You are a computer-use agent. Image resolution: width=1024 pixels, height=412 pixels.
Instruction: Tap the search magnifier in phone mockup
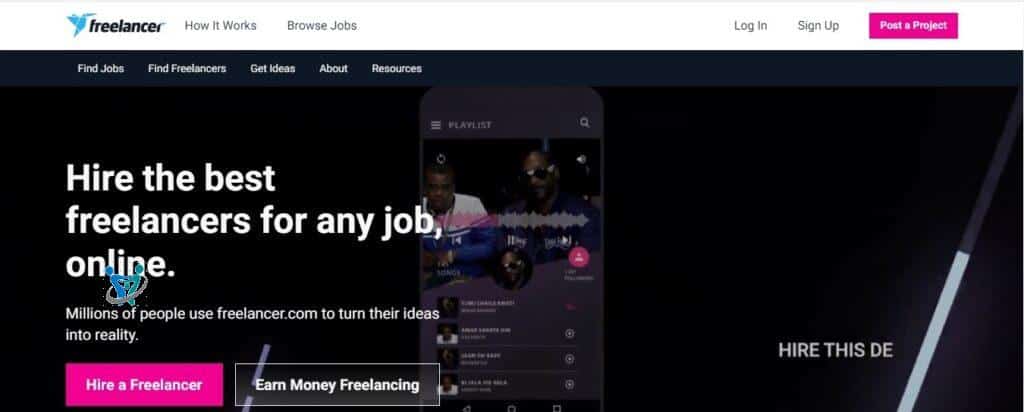click(x=584, y=123)
